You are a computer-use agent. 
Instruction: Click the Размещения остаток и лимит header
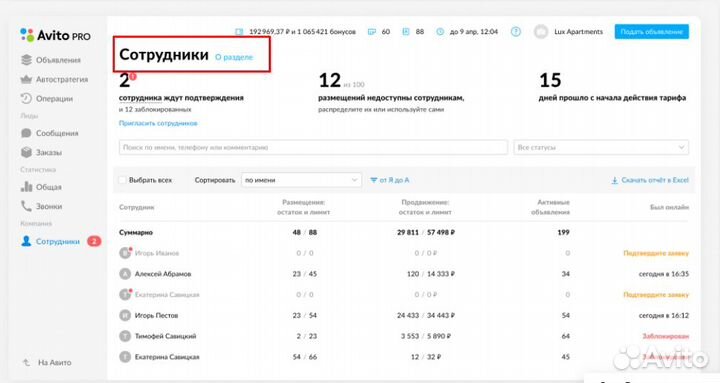coord(304,207)
